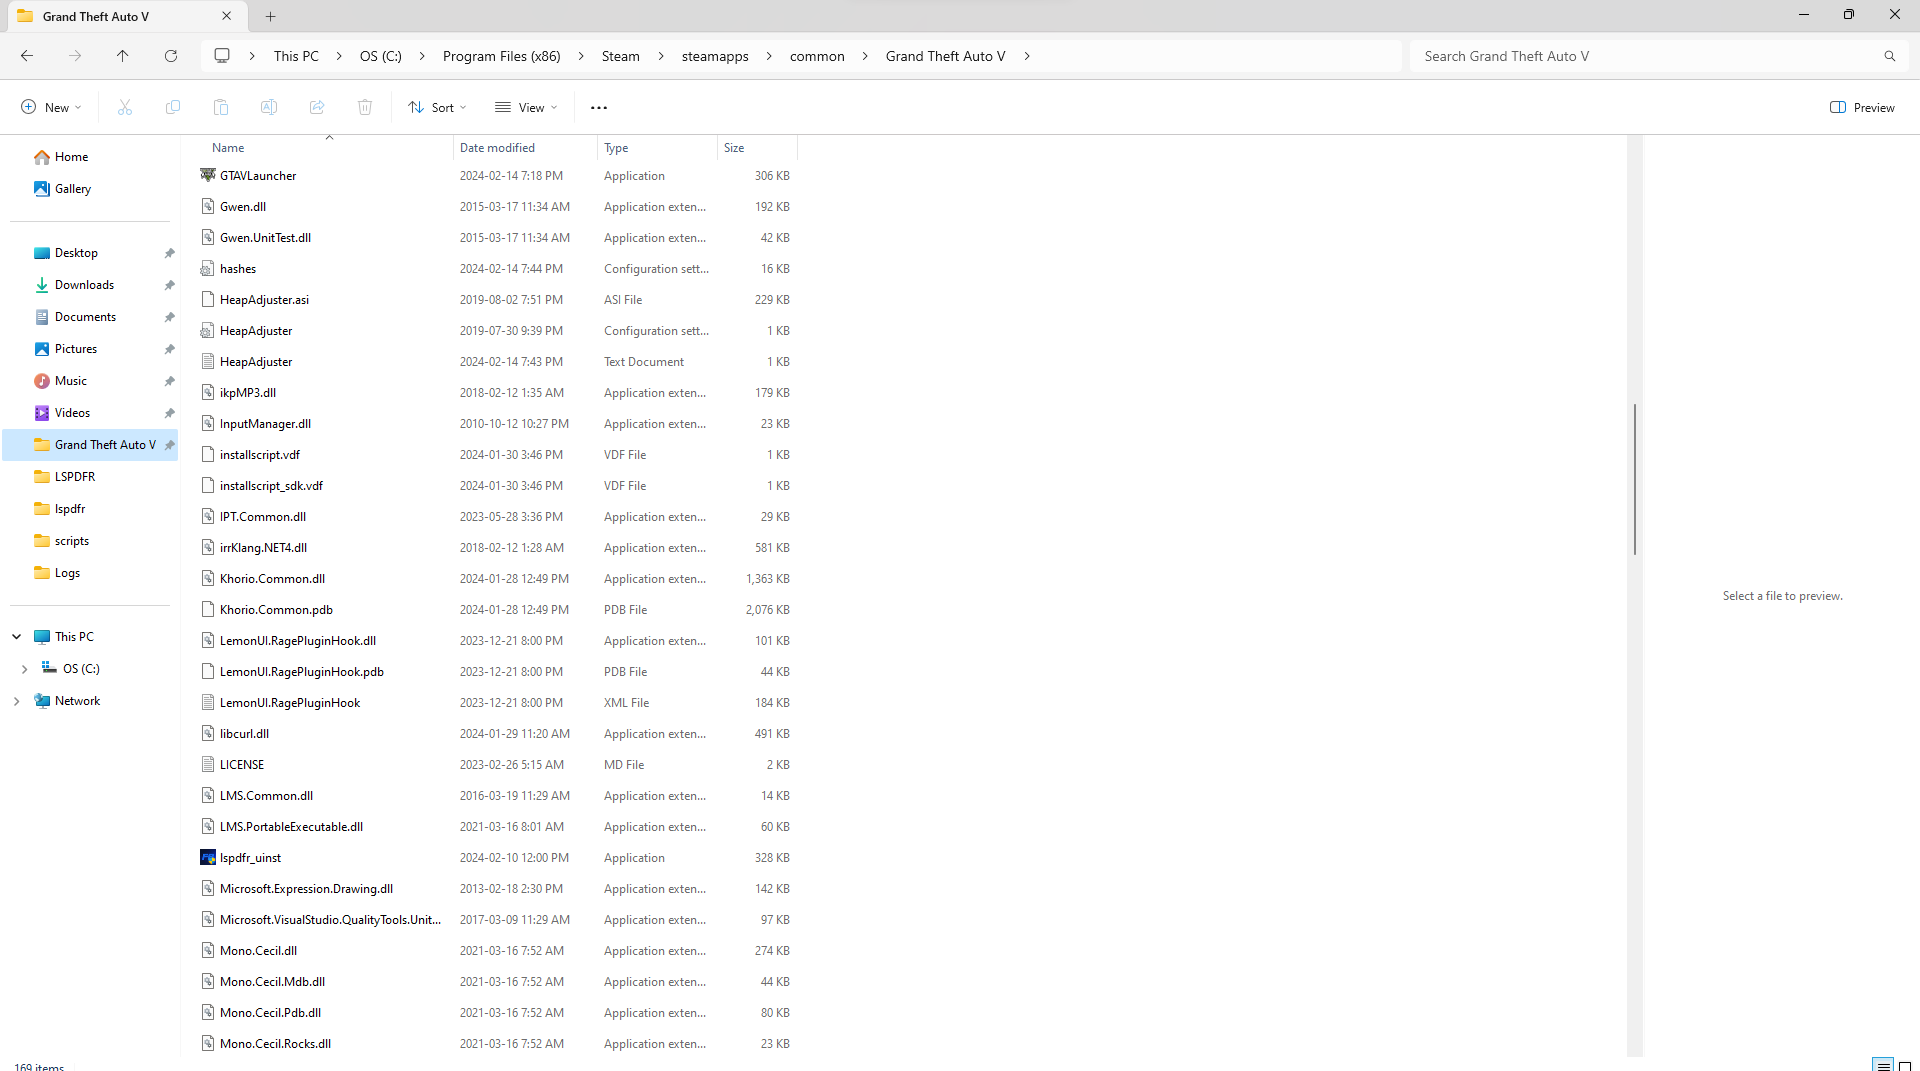
Task: Select the Home icon in sidebar
Action: (42, 157)
